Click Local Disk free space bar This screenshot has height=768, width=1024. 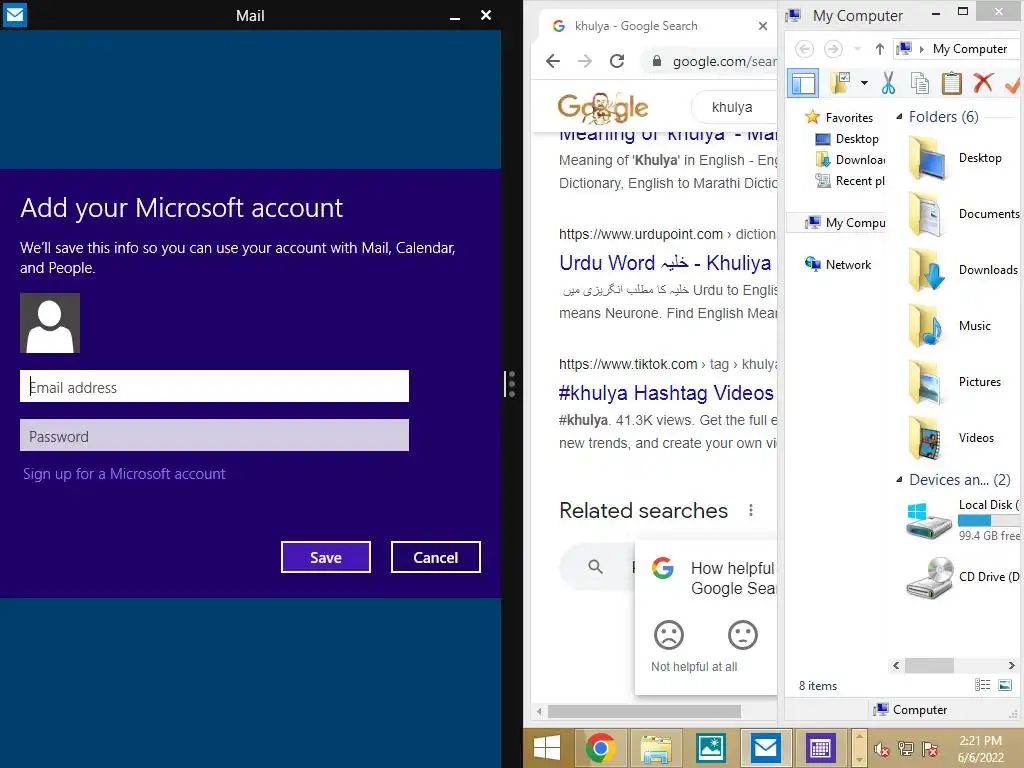pyautogui.click(x=989, y=520)
